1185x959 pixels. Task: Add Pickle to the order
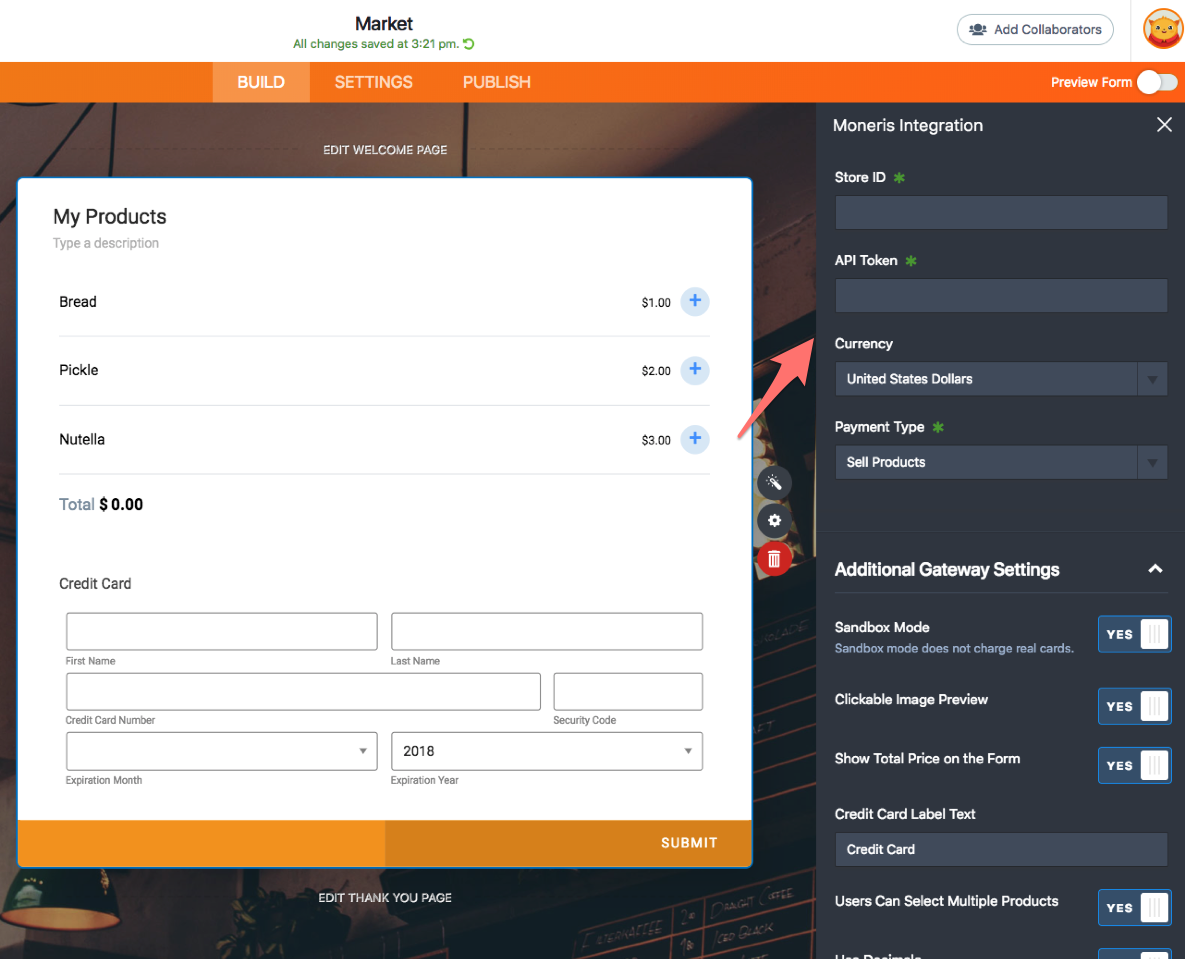click(695, 370)
